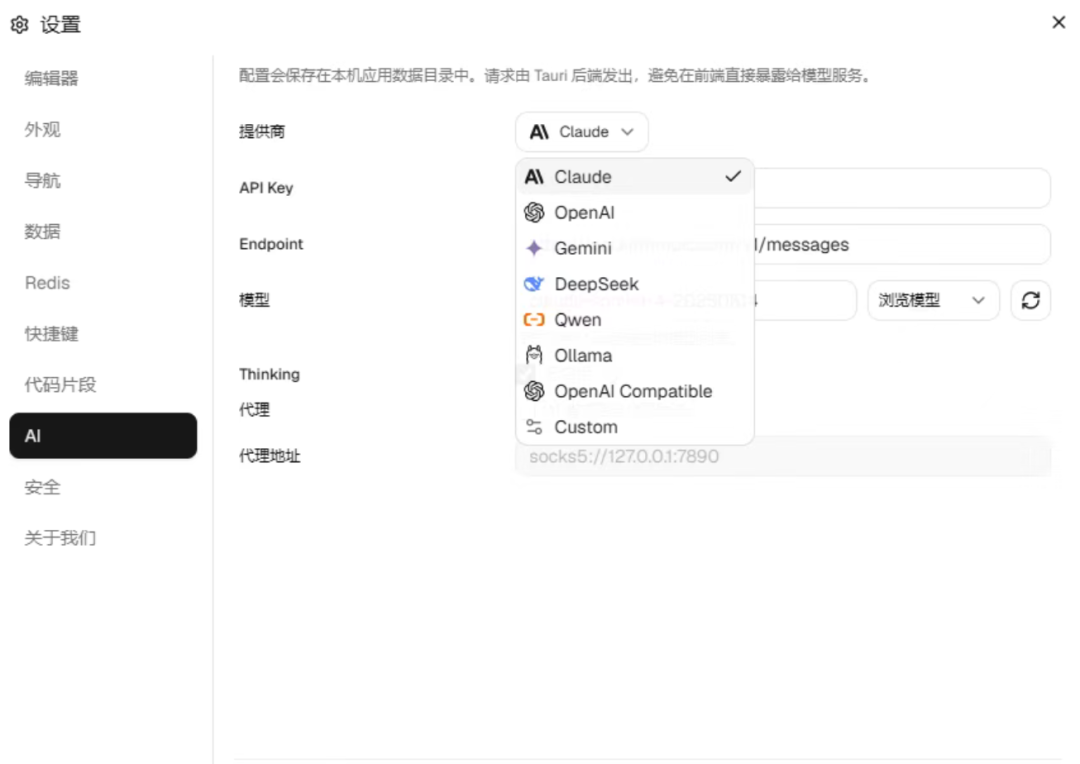1080x764 pixels.
Task: Click the settings gear icon in header
Action: [x=19, y=25]
